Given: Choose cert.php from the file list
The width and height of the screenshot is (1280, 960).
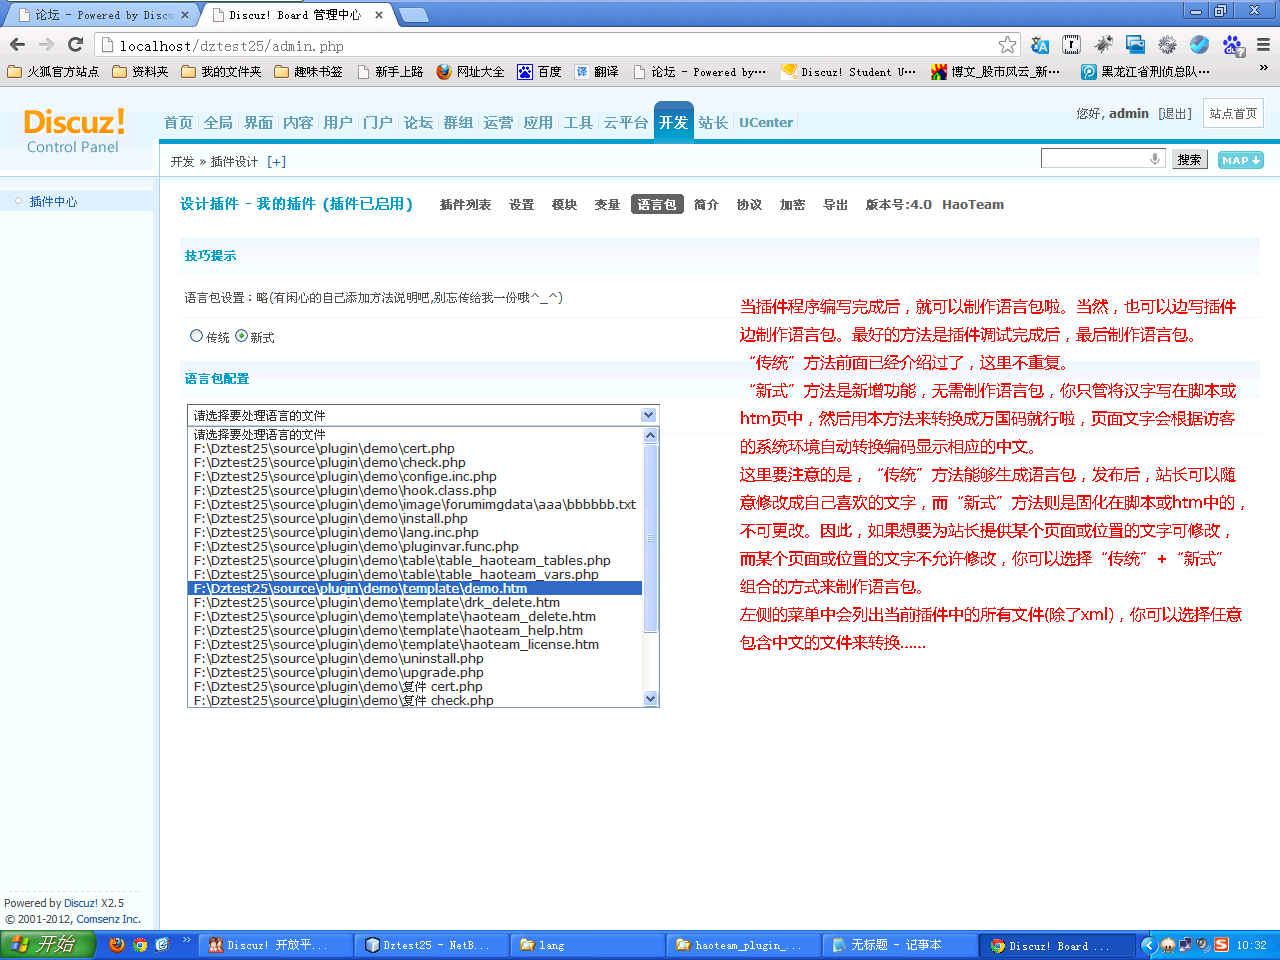Looking at the screenshot, I should coord(415,448).
